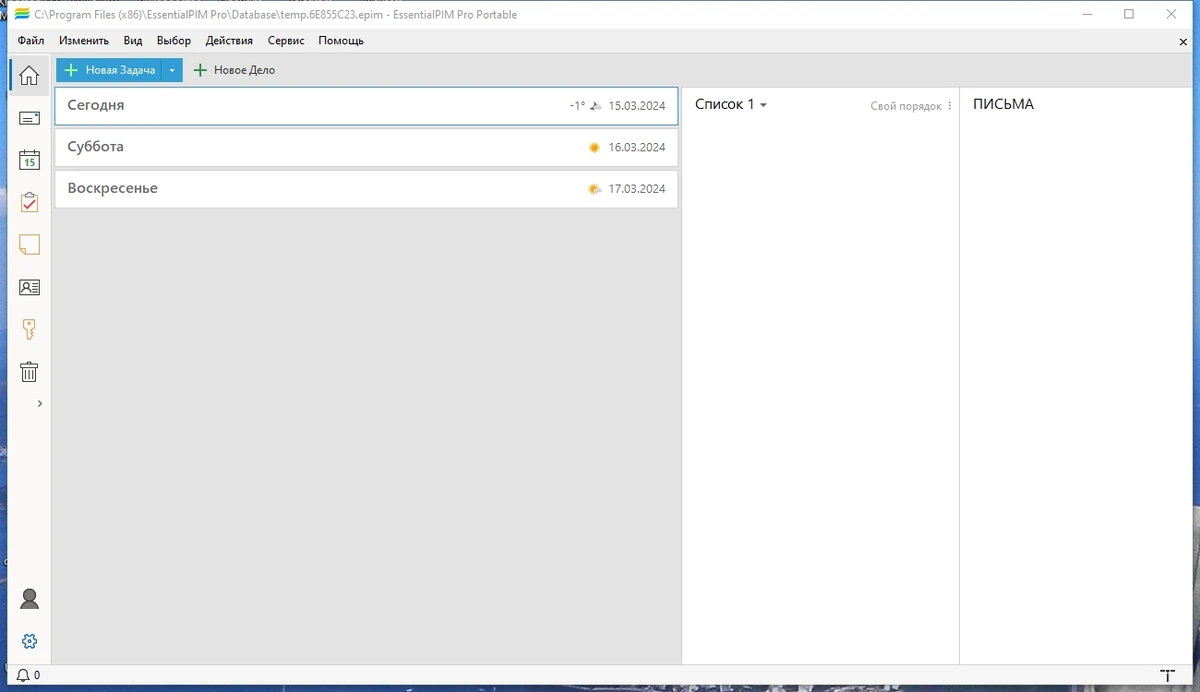The height and width of the screenshot is (692, 1200).
Task: Open the Passwords key icon
Action: (x=29, y=329)
